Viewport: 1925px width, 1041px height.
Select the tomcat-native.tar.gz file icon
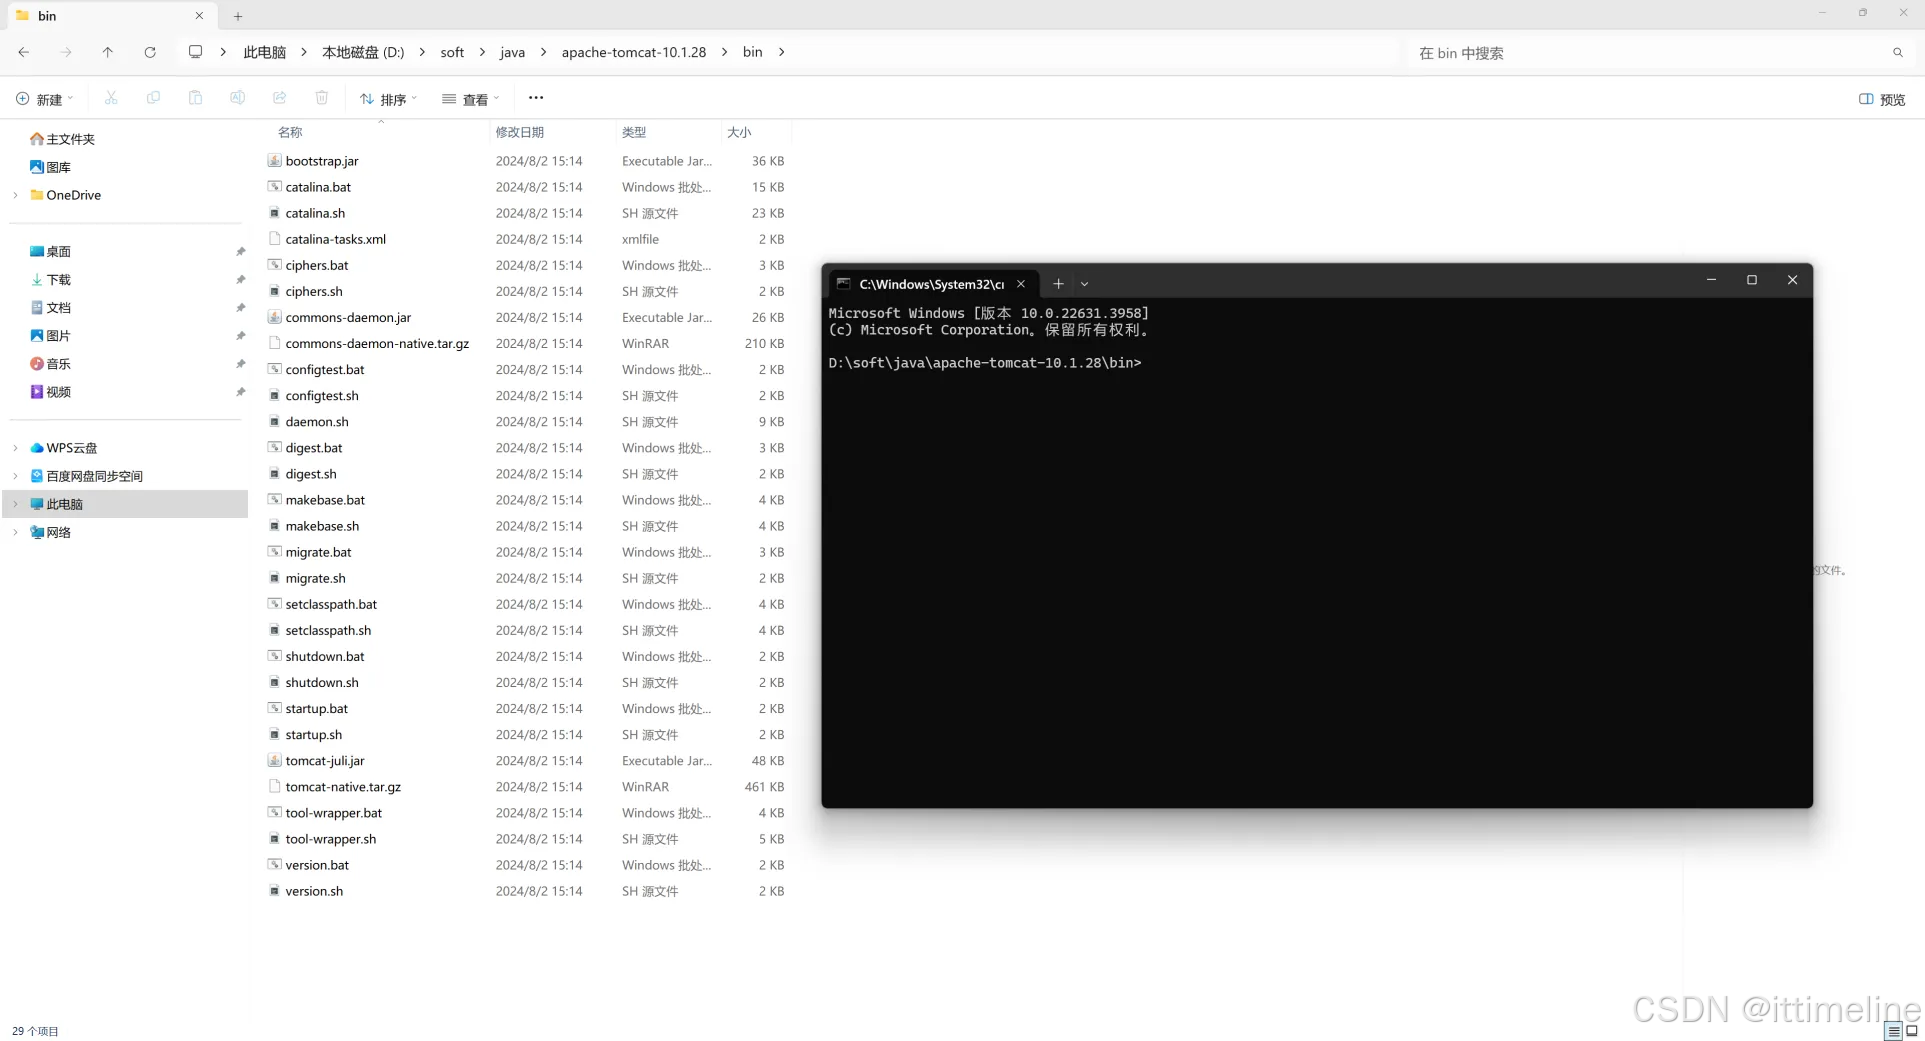pos(274,787)
